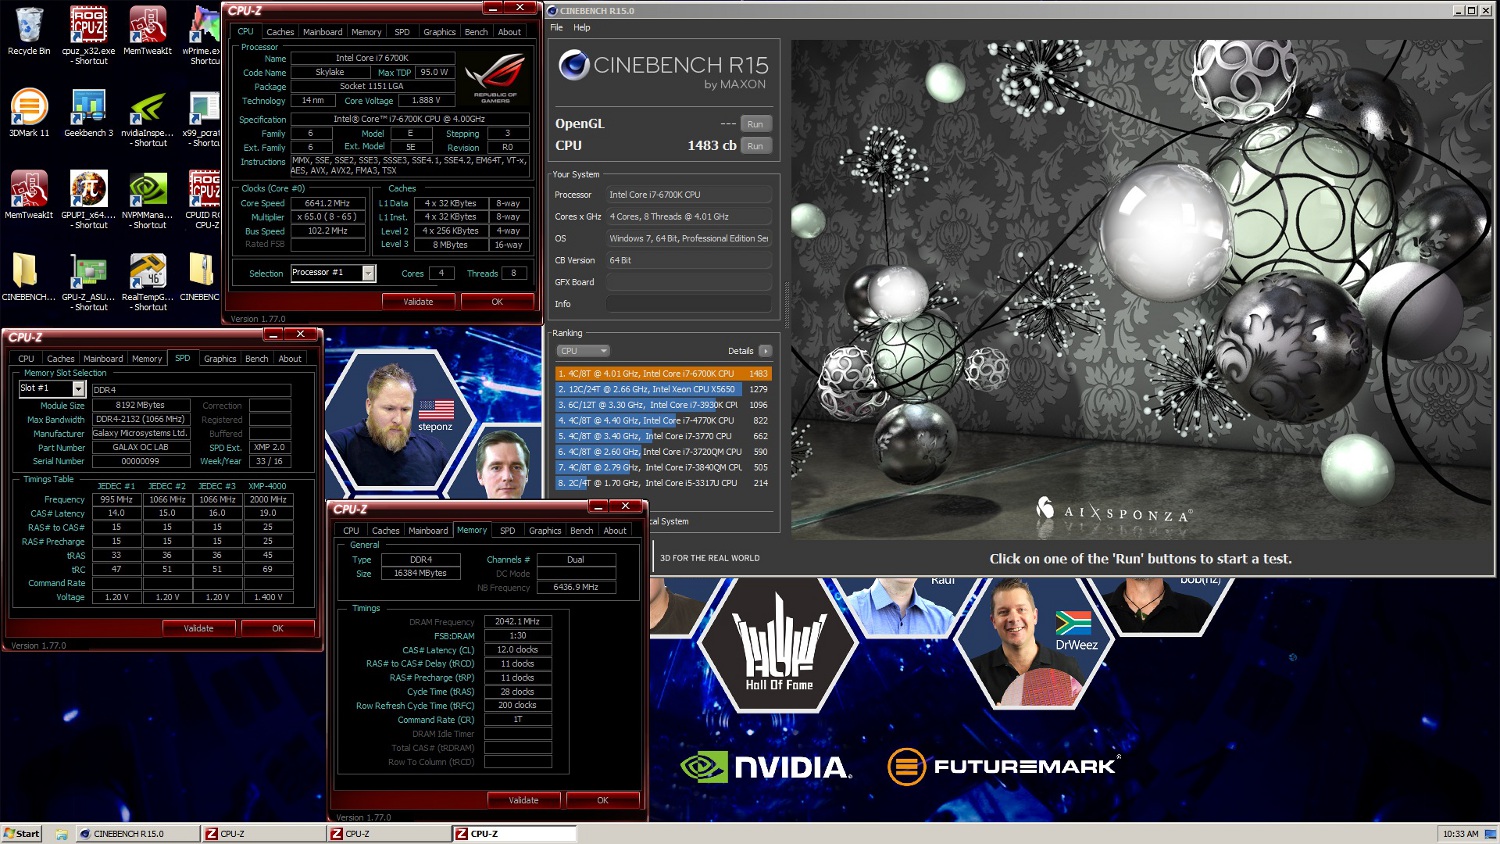Switch to SPD tab in Memory CPU-Z window

pyautogui.click(x=507, y=531)
